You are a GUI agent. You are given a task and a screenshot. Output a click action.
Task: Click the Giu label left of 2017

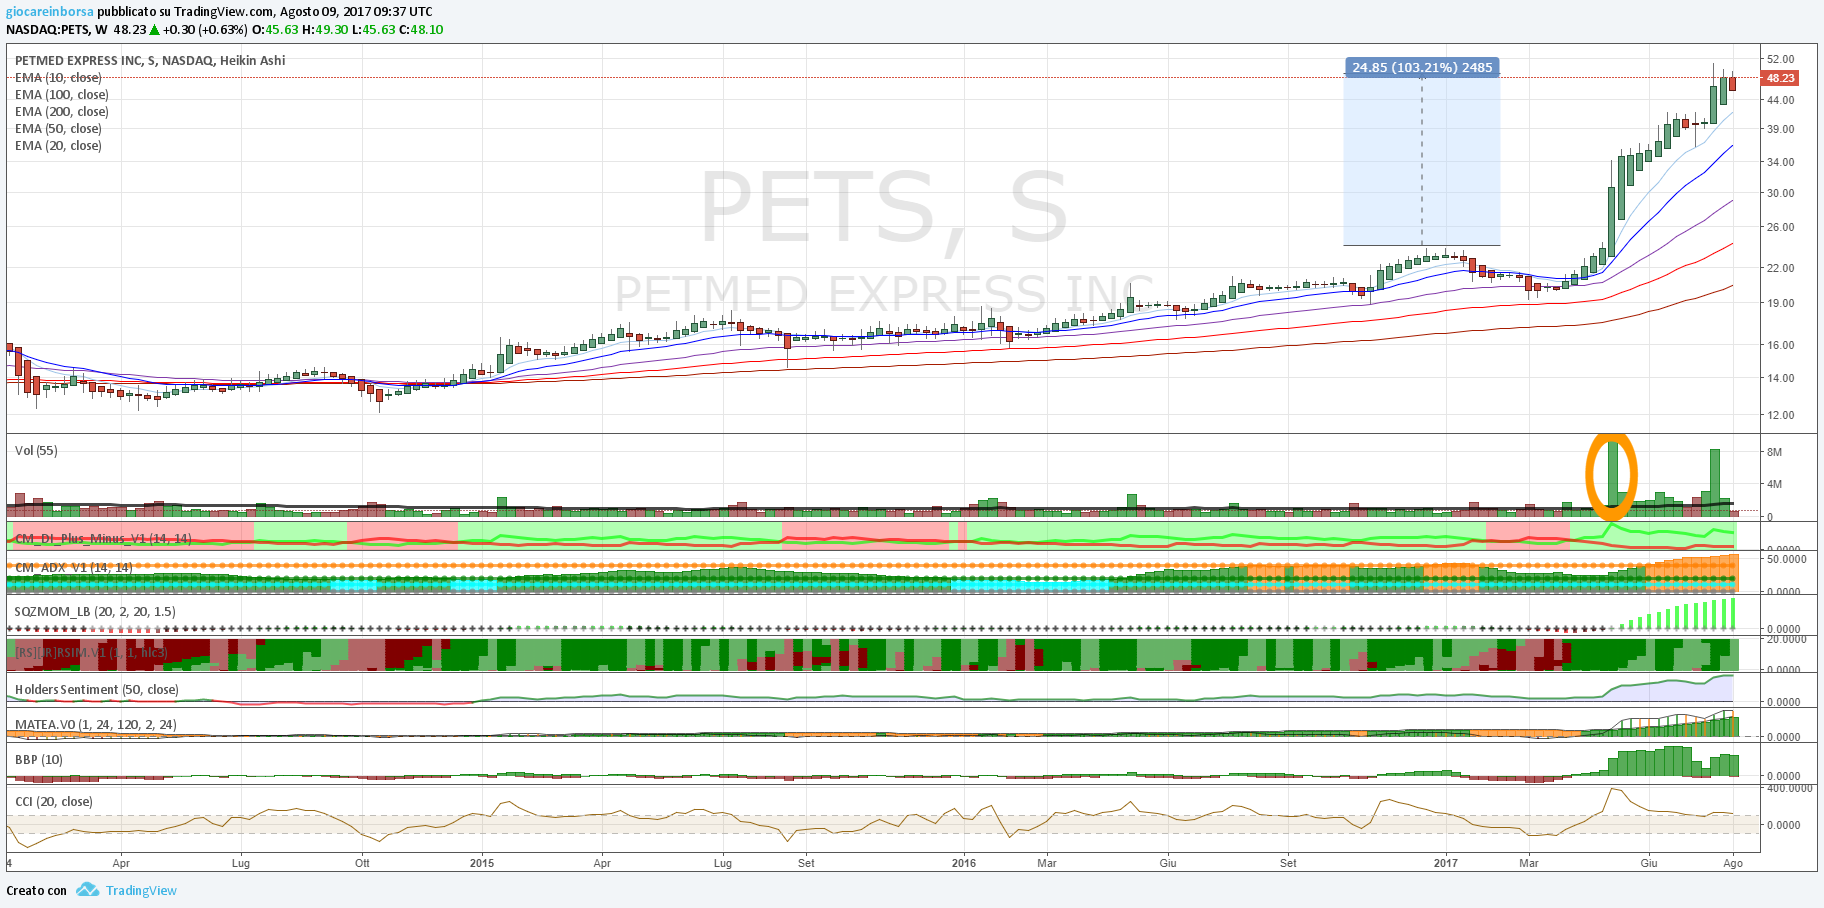click(x=1167, y=863)
